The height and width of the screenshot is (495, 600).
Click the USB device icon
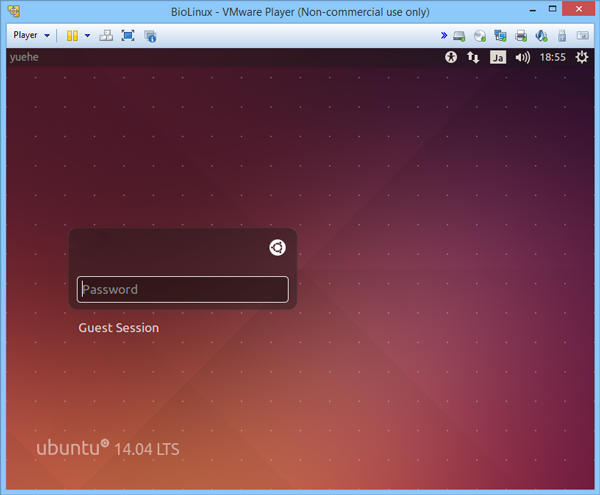pyautogui.click(x=562, y=36)
